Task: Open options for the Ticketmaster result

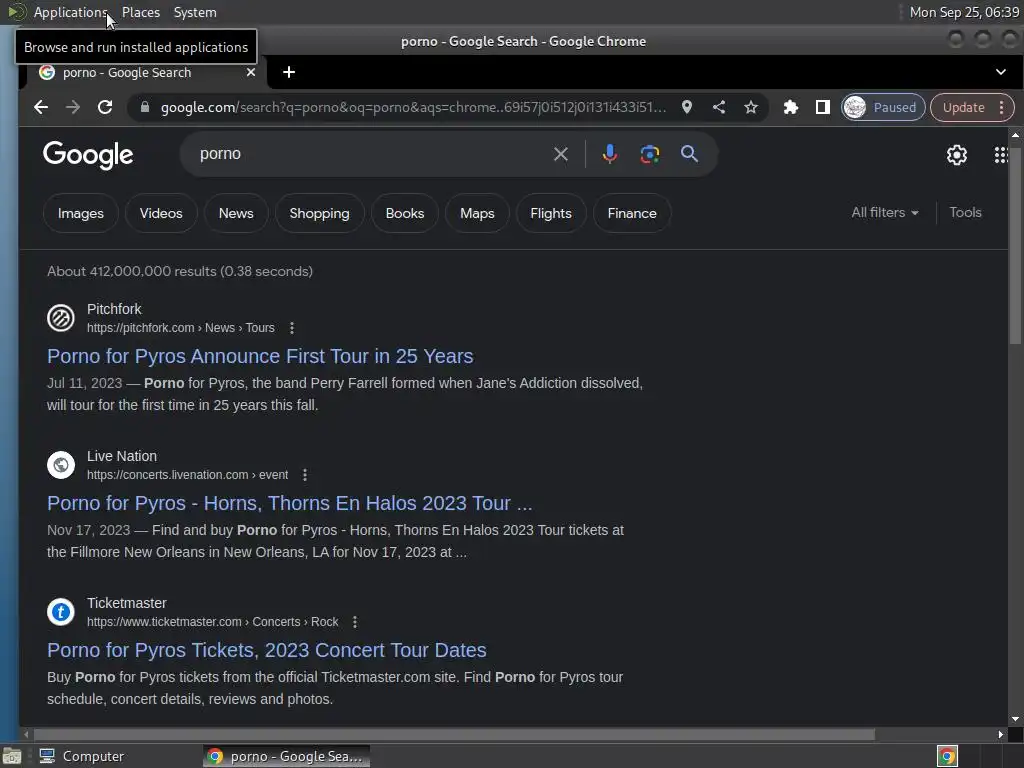Action: [x=355, y=622]
